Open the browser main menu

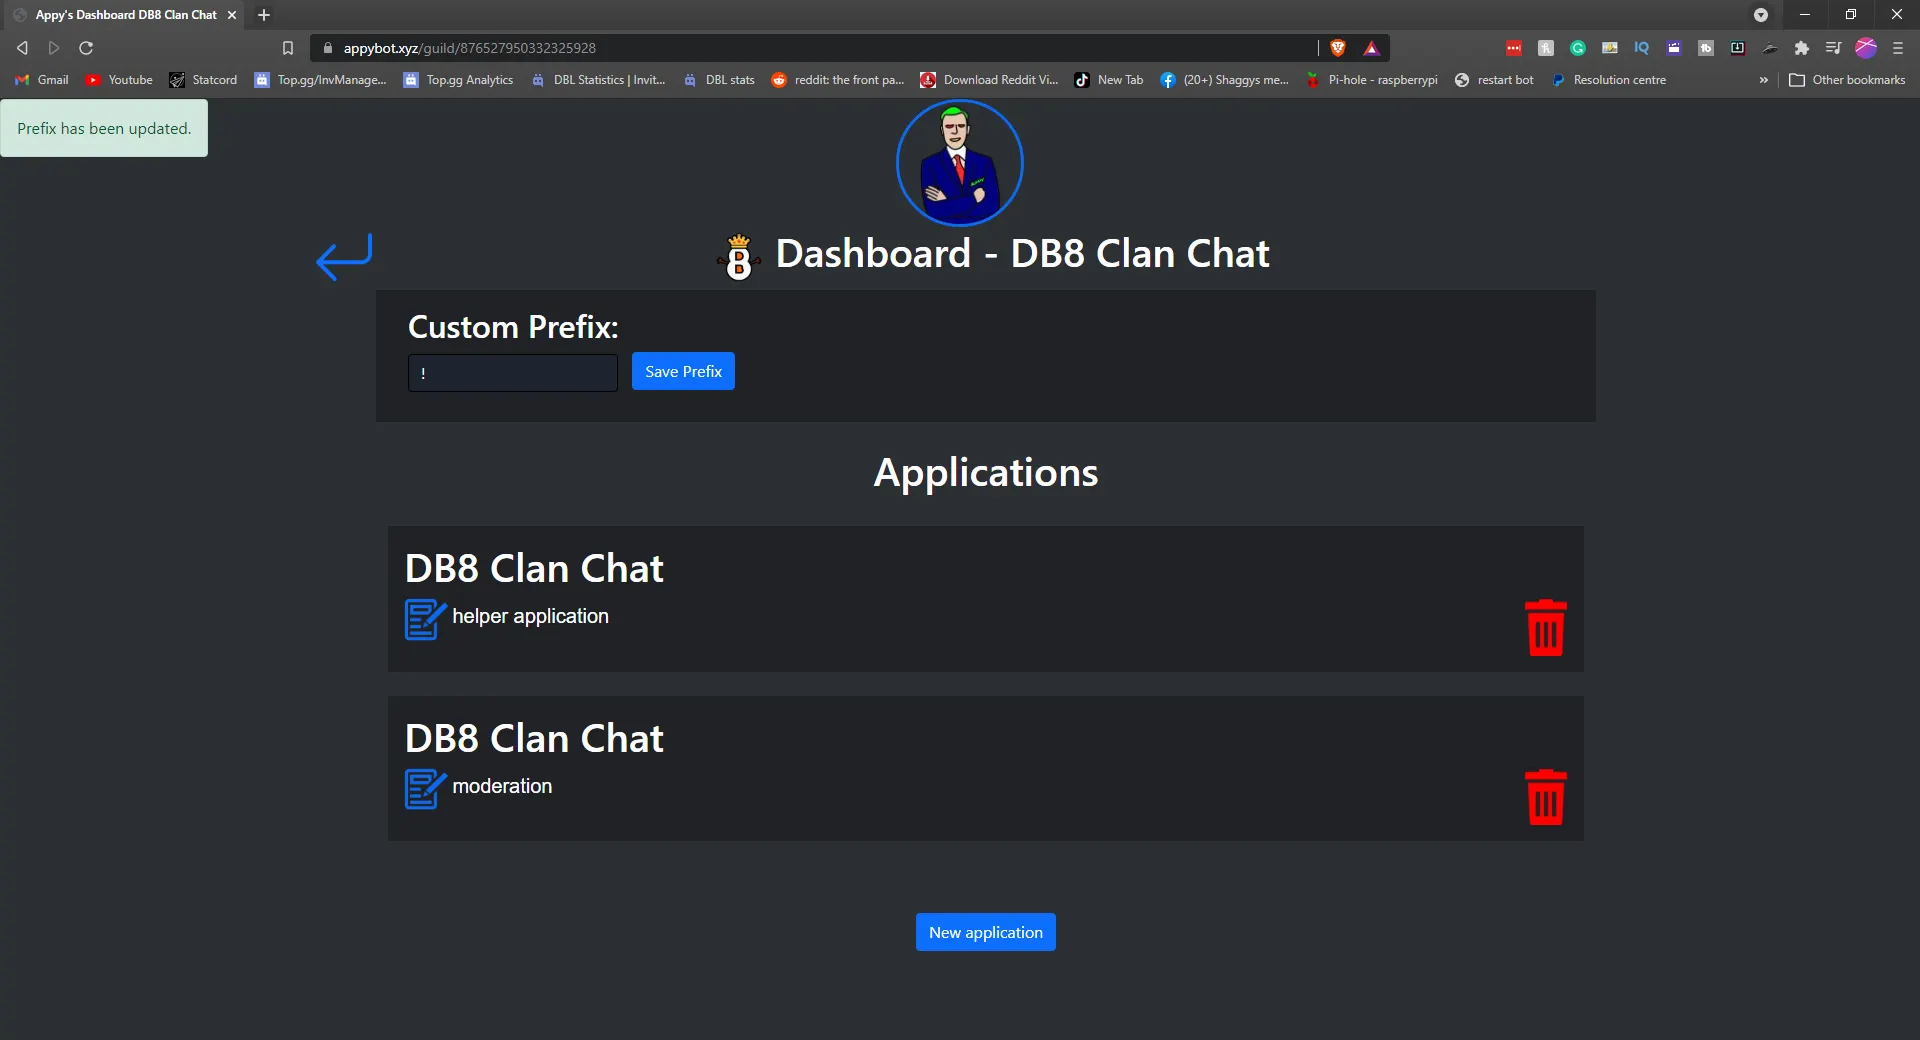click(1898, 48)
